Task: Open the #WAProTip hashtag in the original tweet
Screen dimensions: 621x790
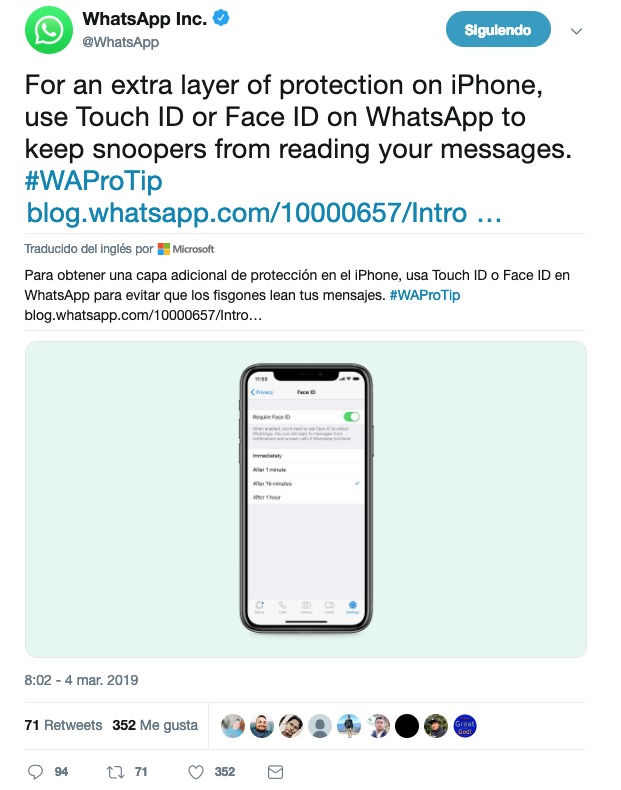Action: [94, 180]
